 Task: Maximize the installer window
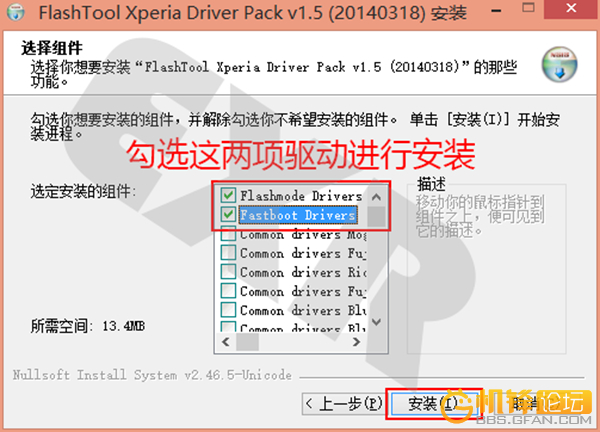[x=528, y=8]
